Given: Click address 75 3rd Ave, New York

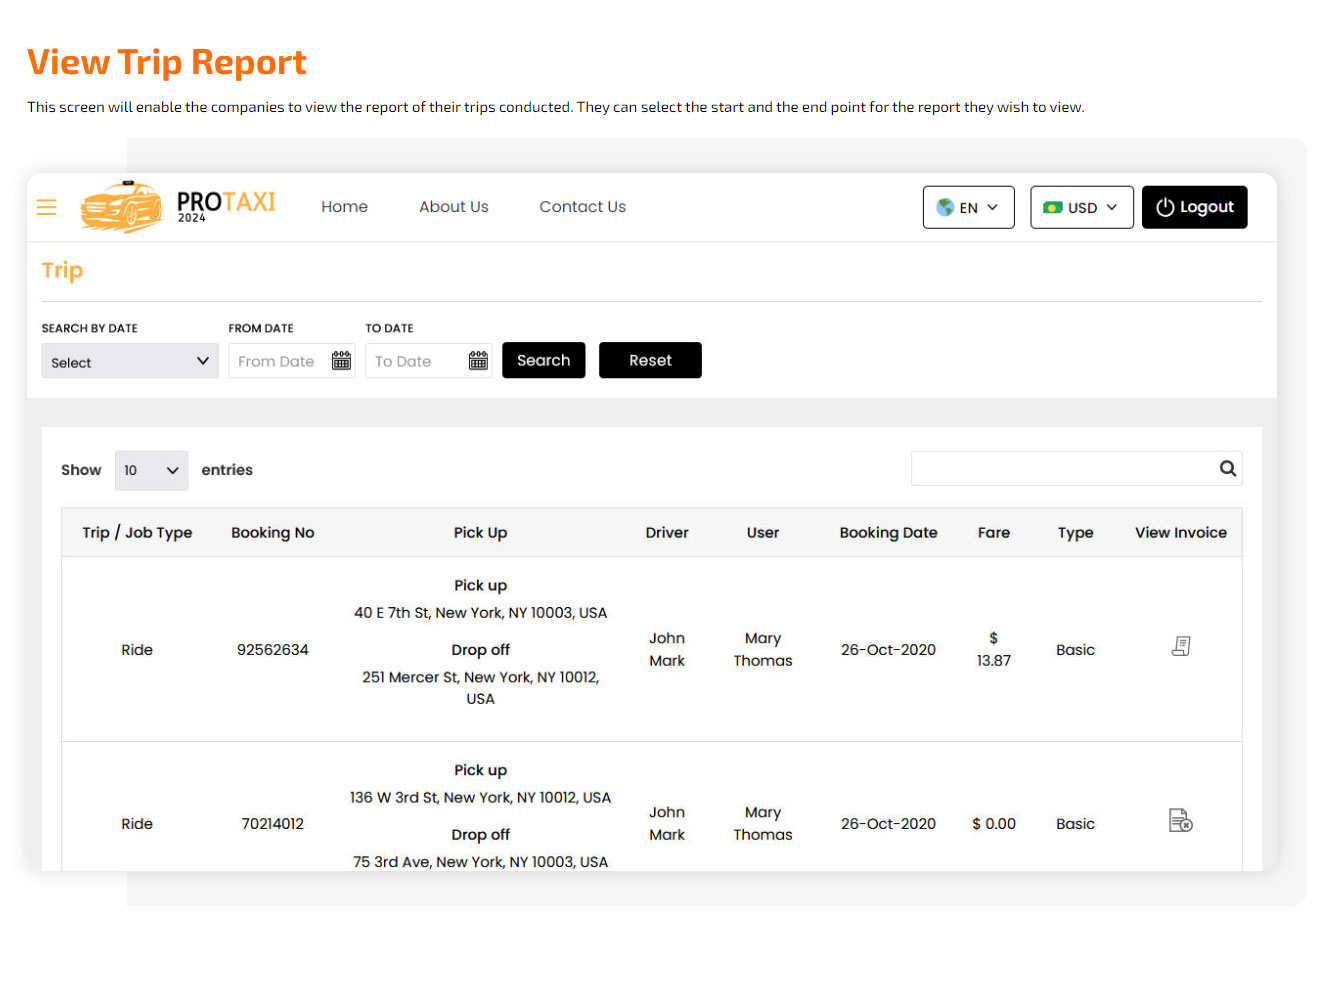Looking at the screenshot, I should [x=480, y=862].
